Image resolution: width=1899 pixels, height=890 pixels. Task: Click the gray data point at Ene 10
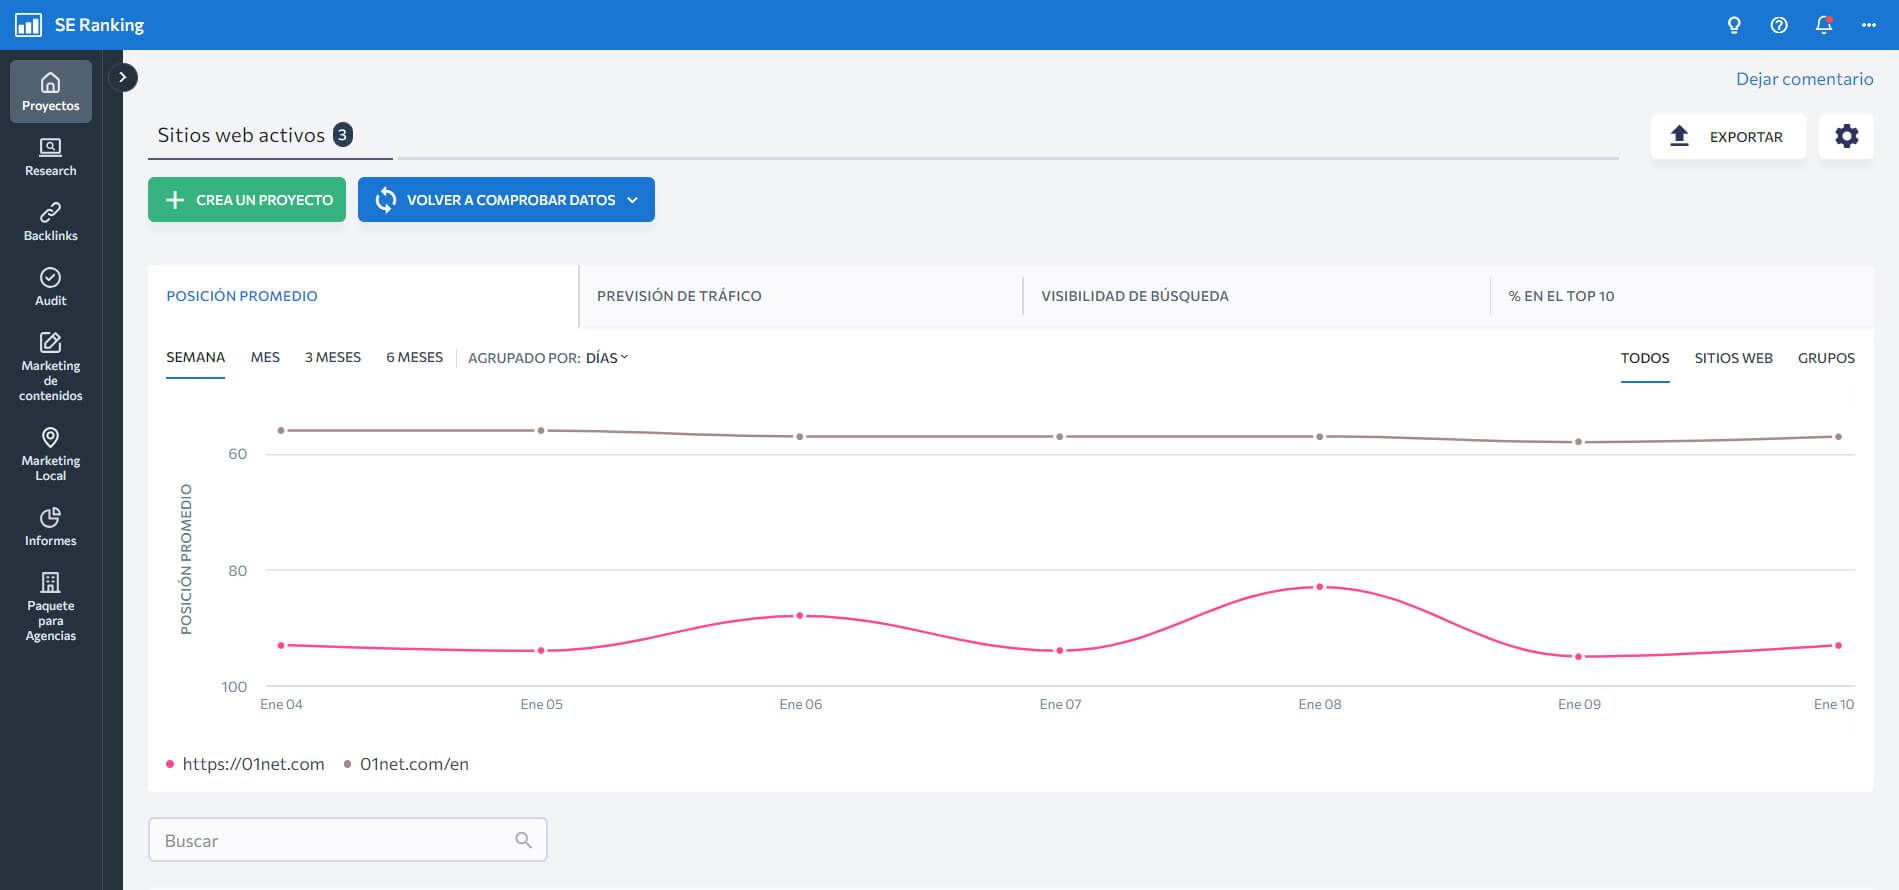tap(1838, 437)
